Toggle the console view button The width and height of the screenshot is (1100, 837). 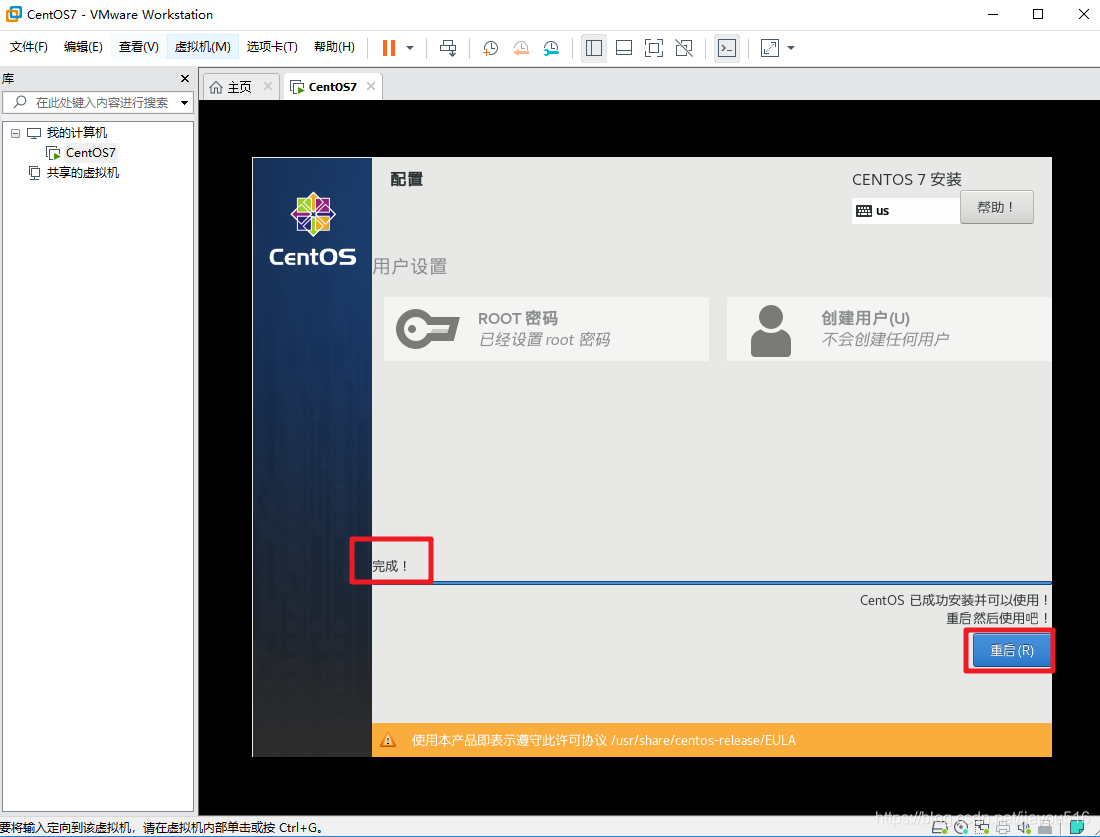click(x=727, y=48)
